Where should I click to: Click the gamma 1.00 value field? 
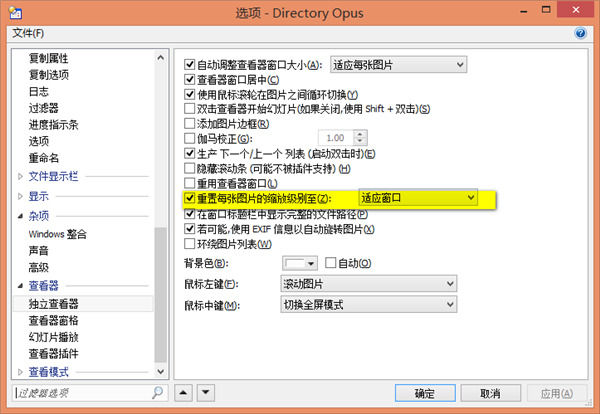[336, 138]
